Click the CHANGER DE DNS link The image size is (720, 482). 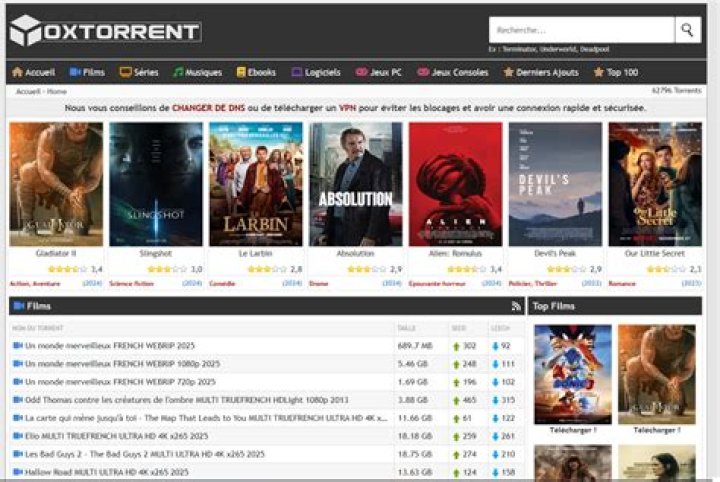click(x=208, y=108)
